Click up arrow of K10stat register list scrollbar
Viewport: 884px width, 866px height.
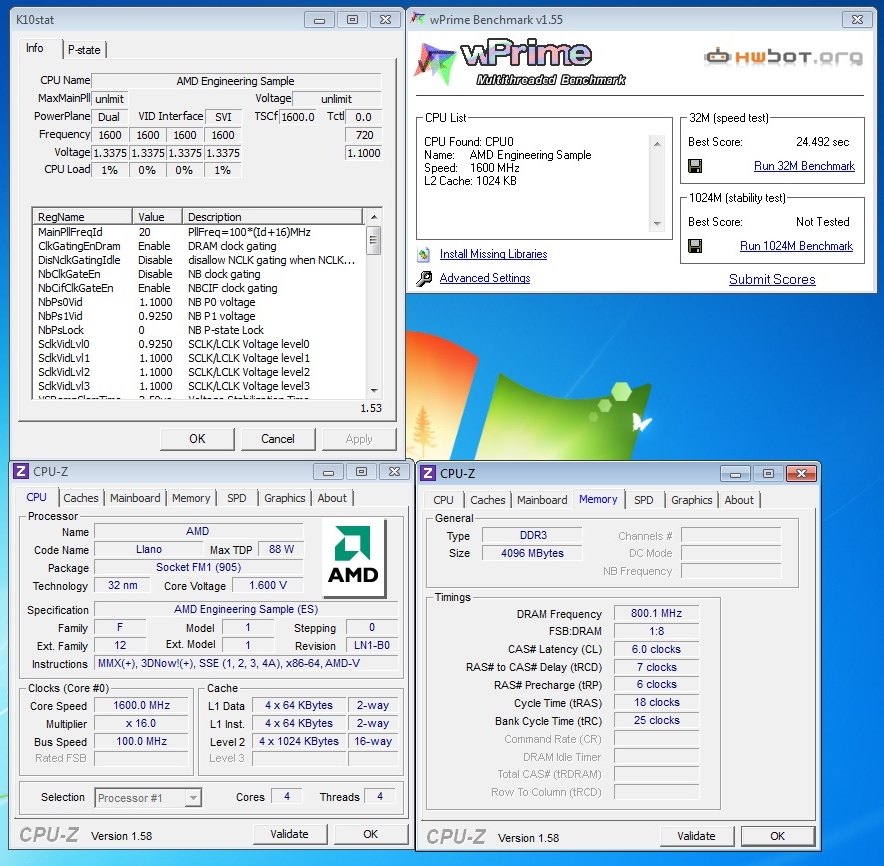[x=373, y=216]
